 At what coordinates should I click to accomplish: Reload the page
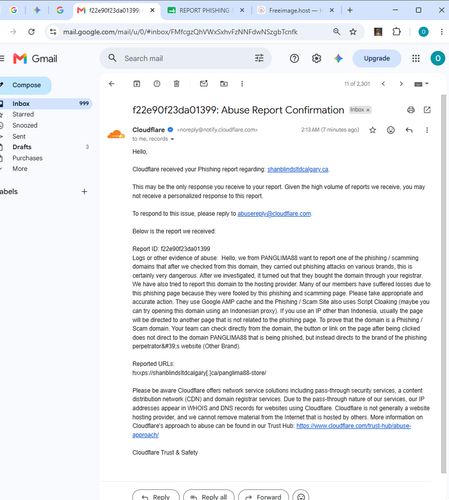[x=31, y=32]
